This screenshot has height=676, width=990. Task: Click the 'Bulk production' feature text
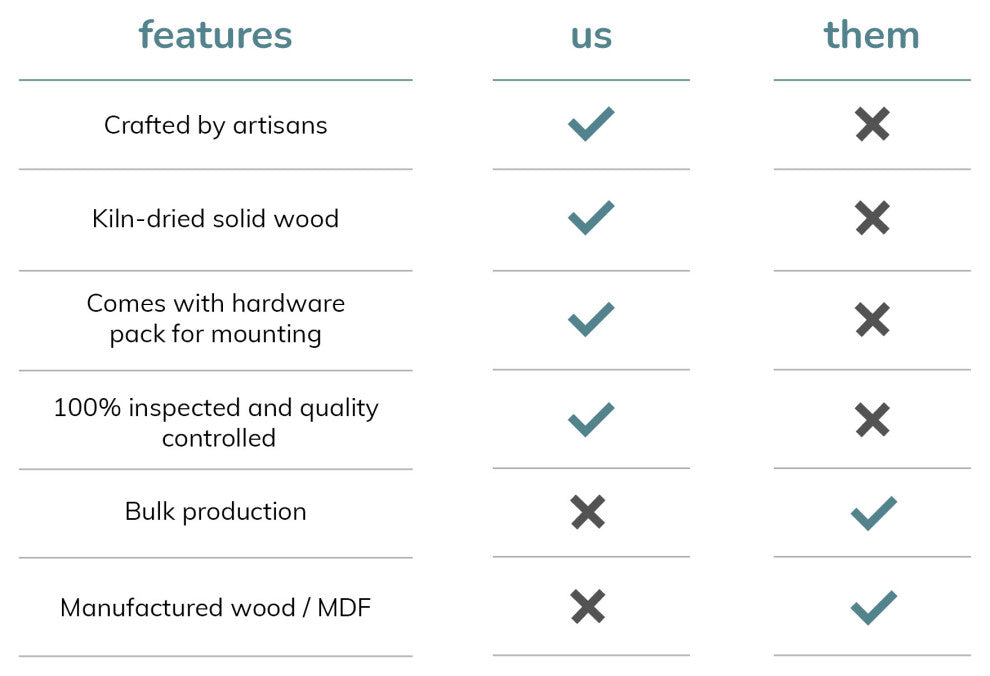tap(215, 512)
